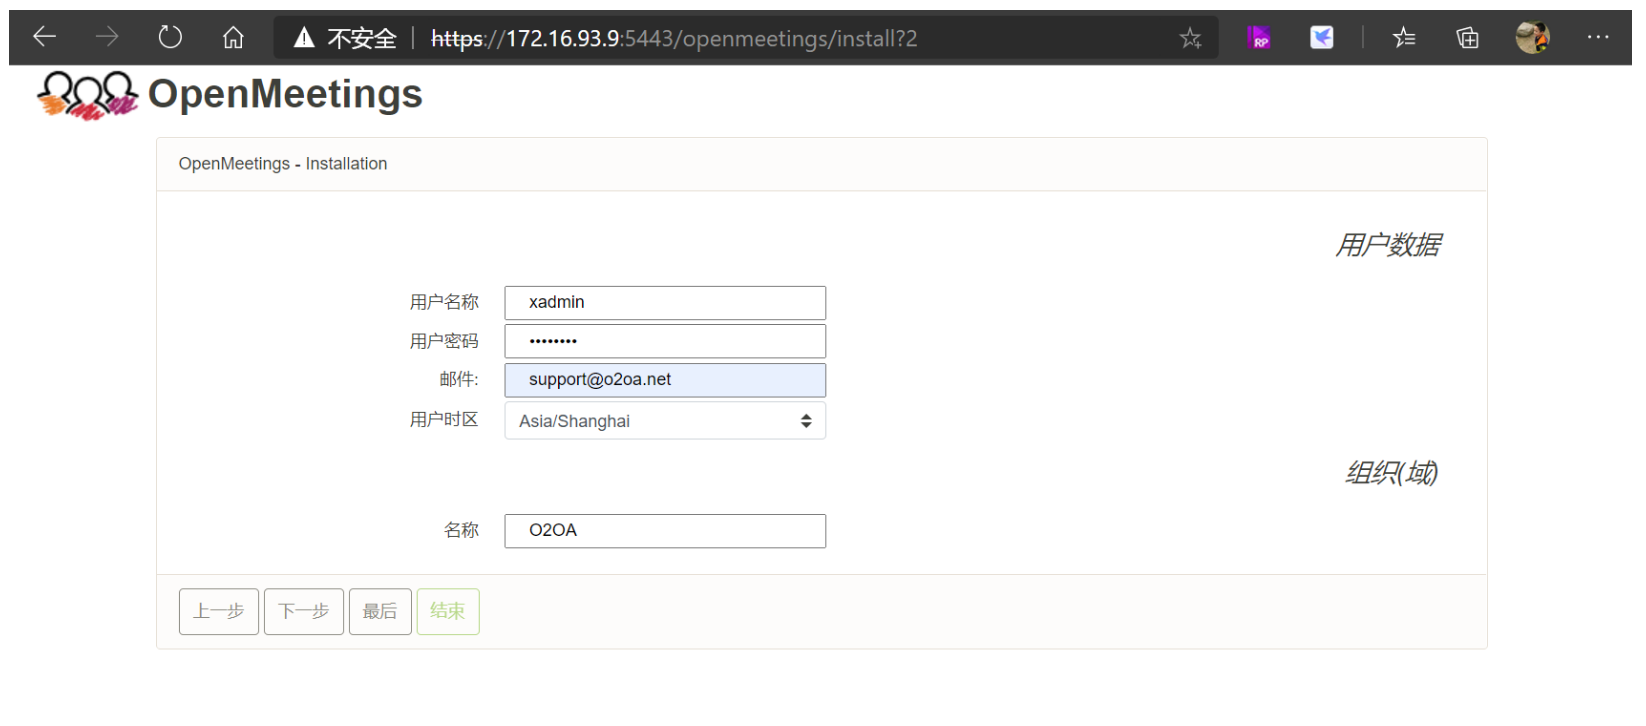Image resolution: width=1646 pixels, height=726 pixels.
Task: Click the not-secure warning triangle icon
Action: (304, 38)
